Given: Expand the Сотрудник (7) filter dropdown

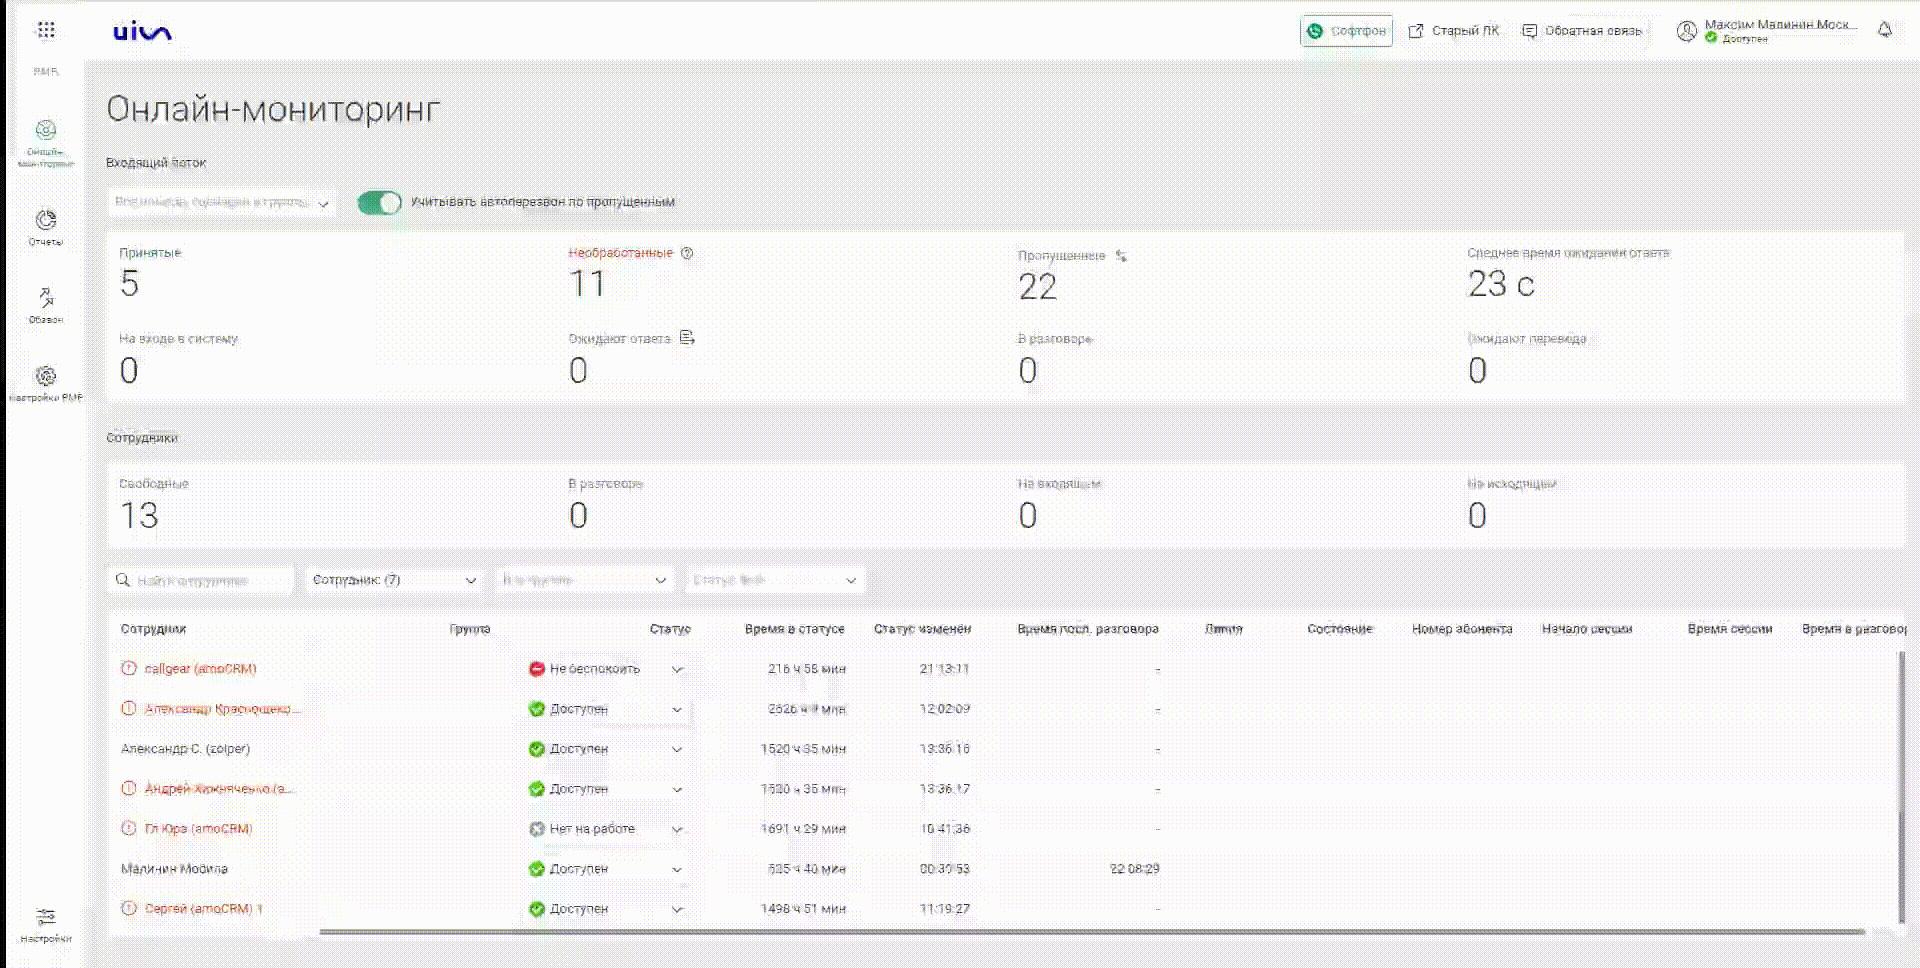Looking at the screenshot, I should [394, 580].
